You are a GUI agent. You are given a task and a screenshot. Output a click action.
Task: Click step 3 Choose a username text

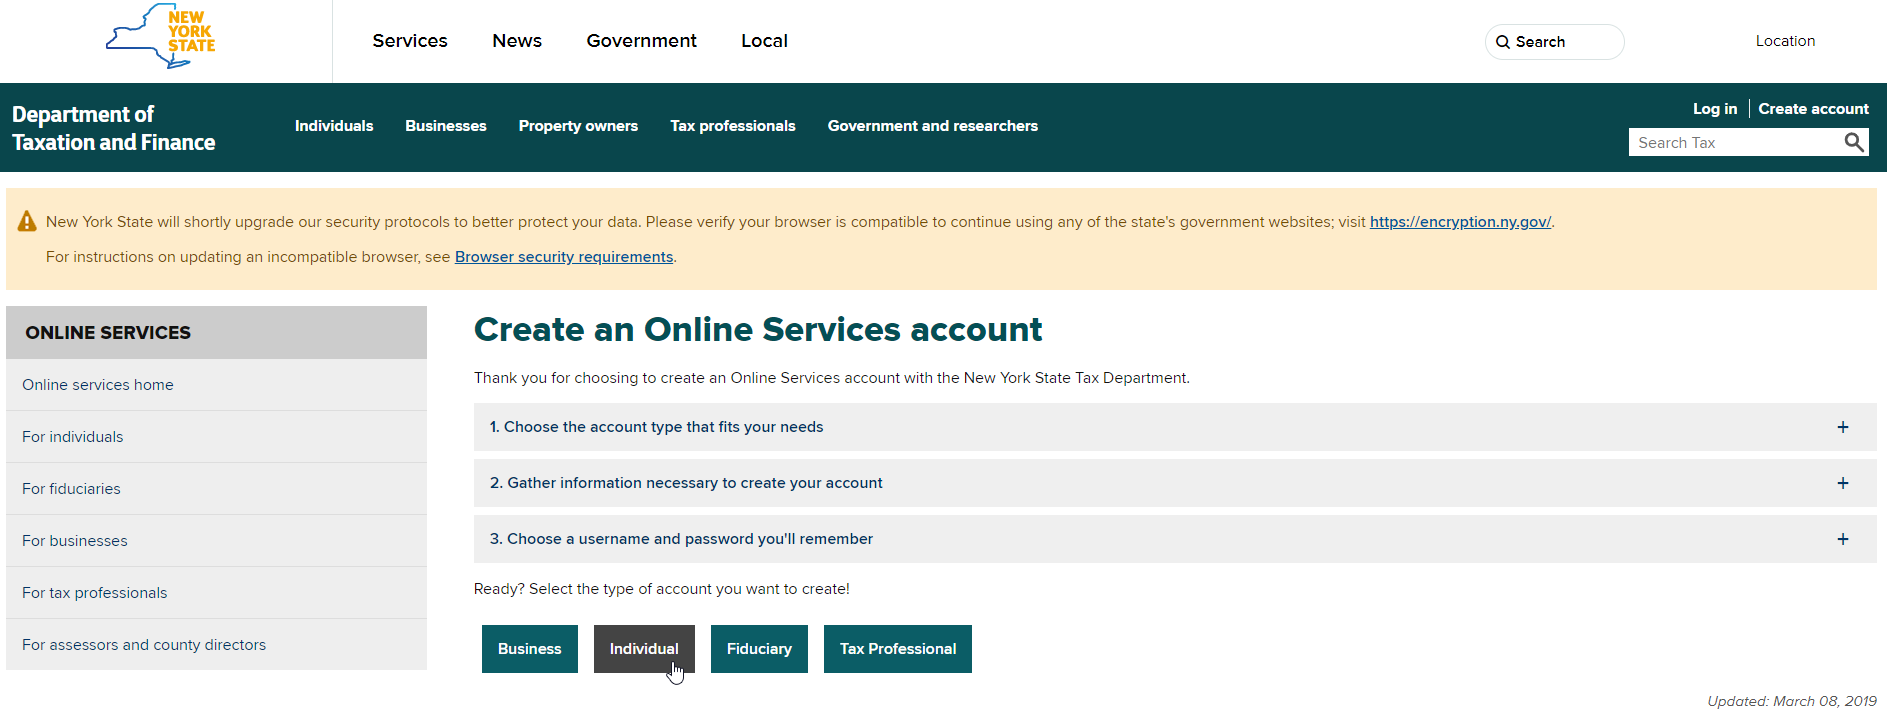coord(681,539)
